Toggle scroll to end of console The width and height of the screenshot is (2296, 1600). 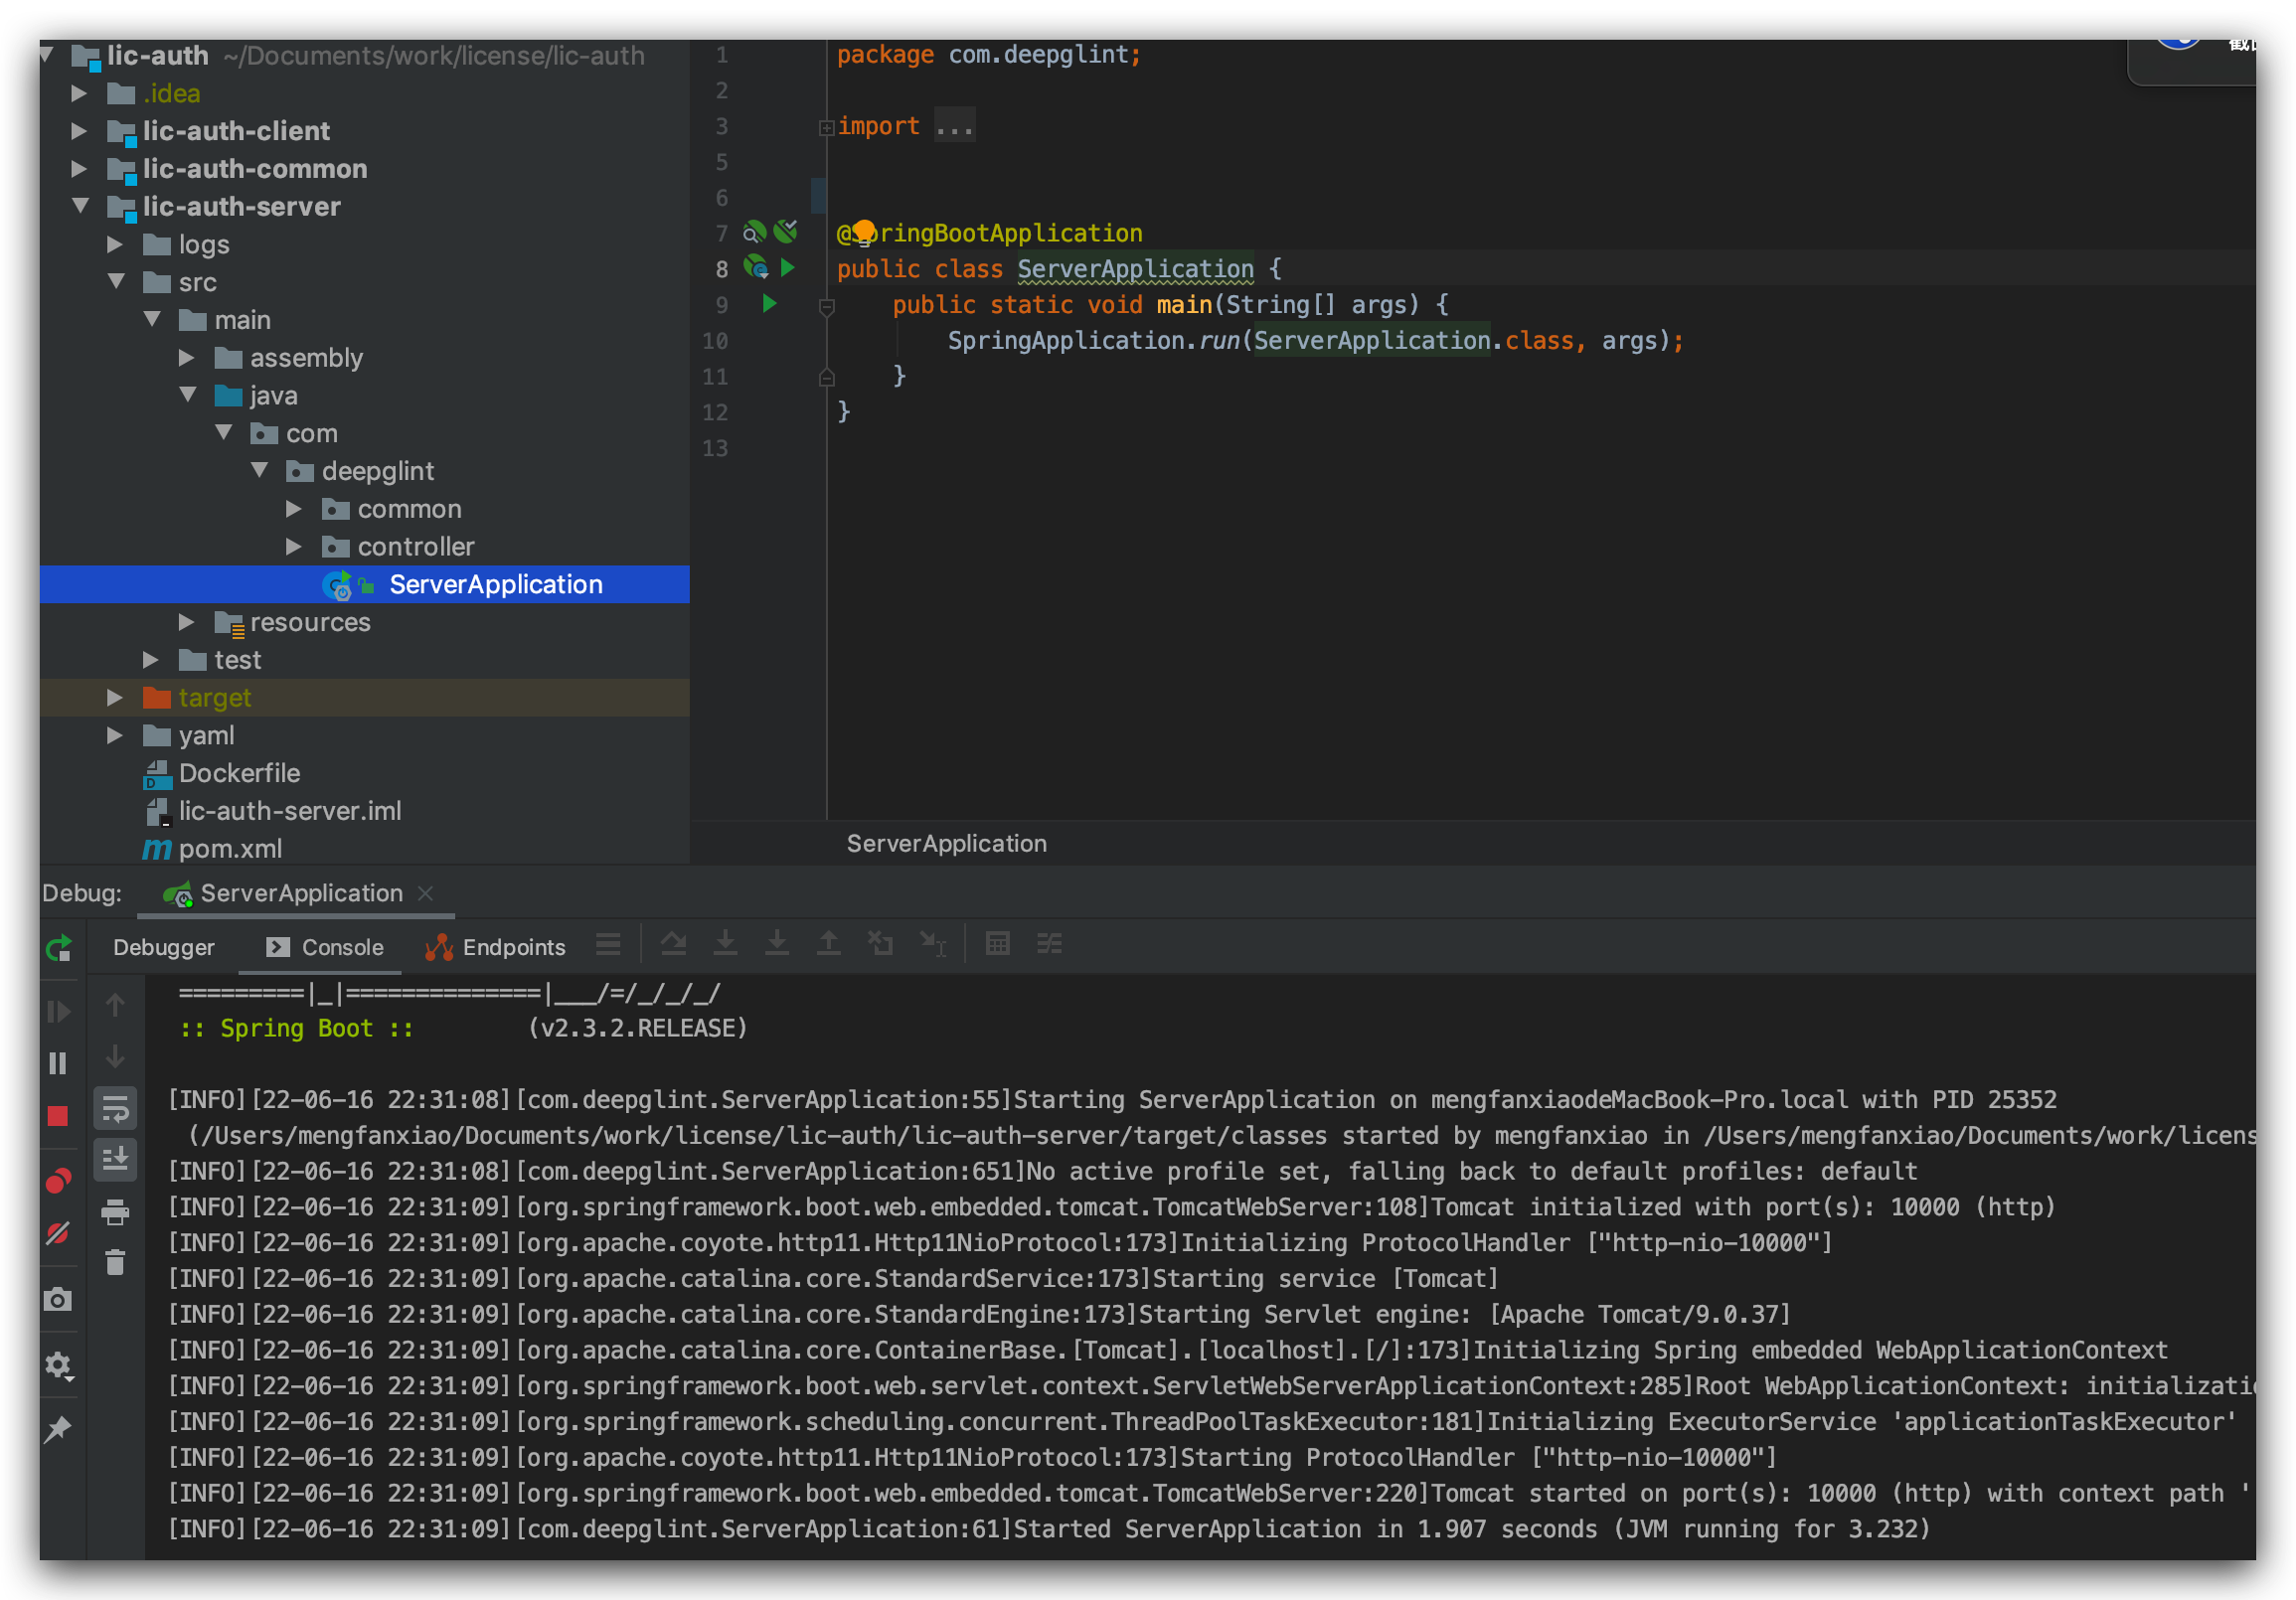(x=115, y=1159)
